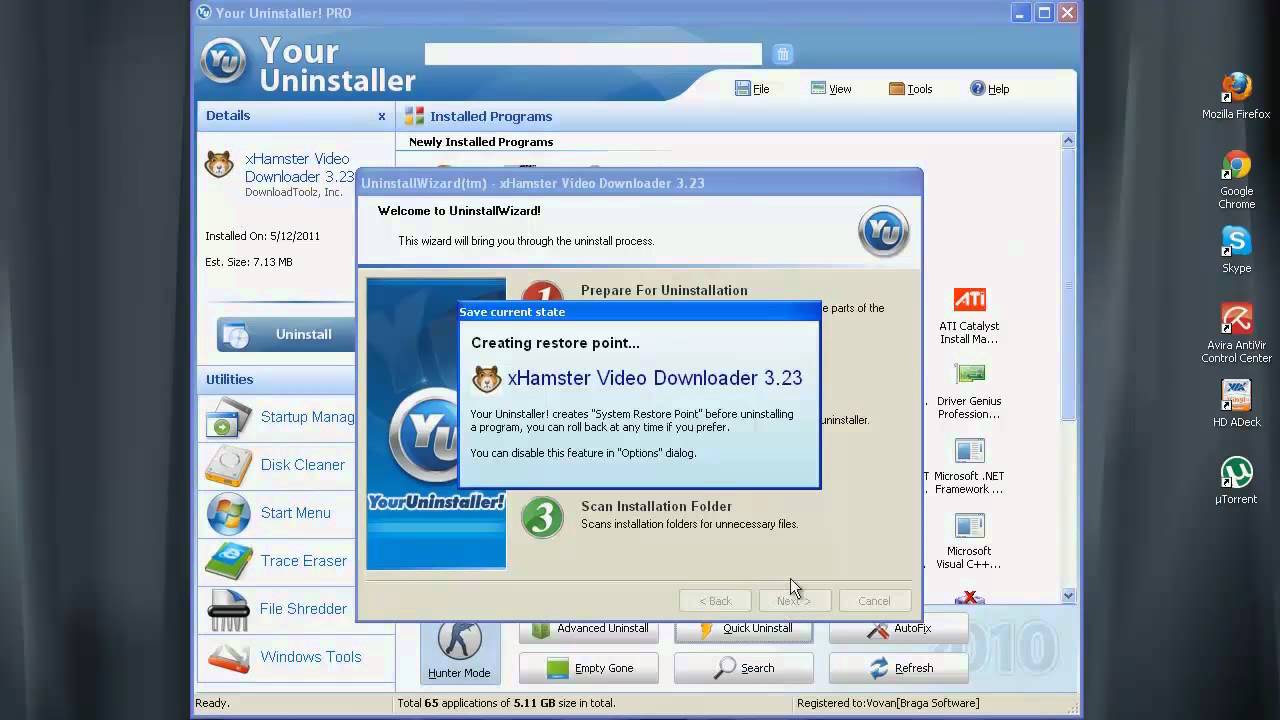Activate Hunter Mode
The image size is (1280, 720).
[459, 650]
